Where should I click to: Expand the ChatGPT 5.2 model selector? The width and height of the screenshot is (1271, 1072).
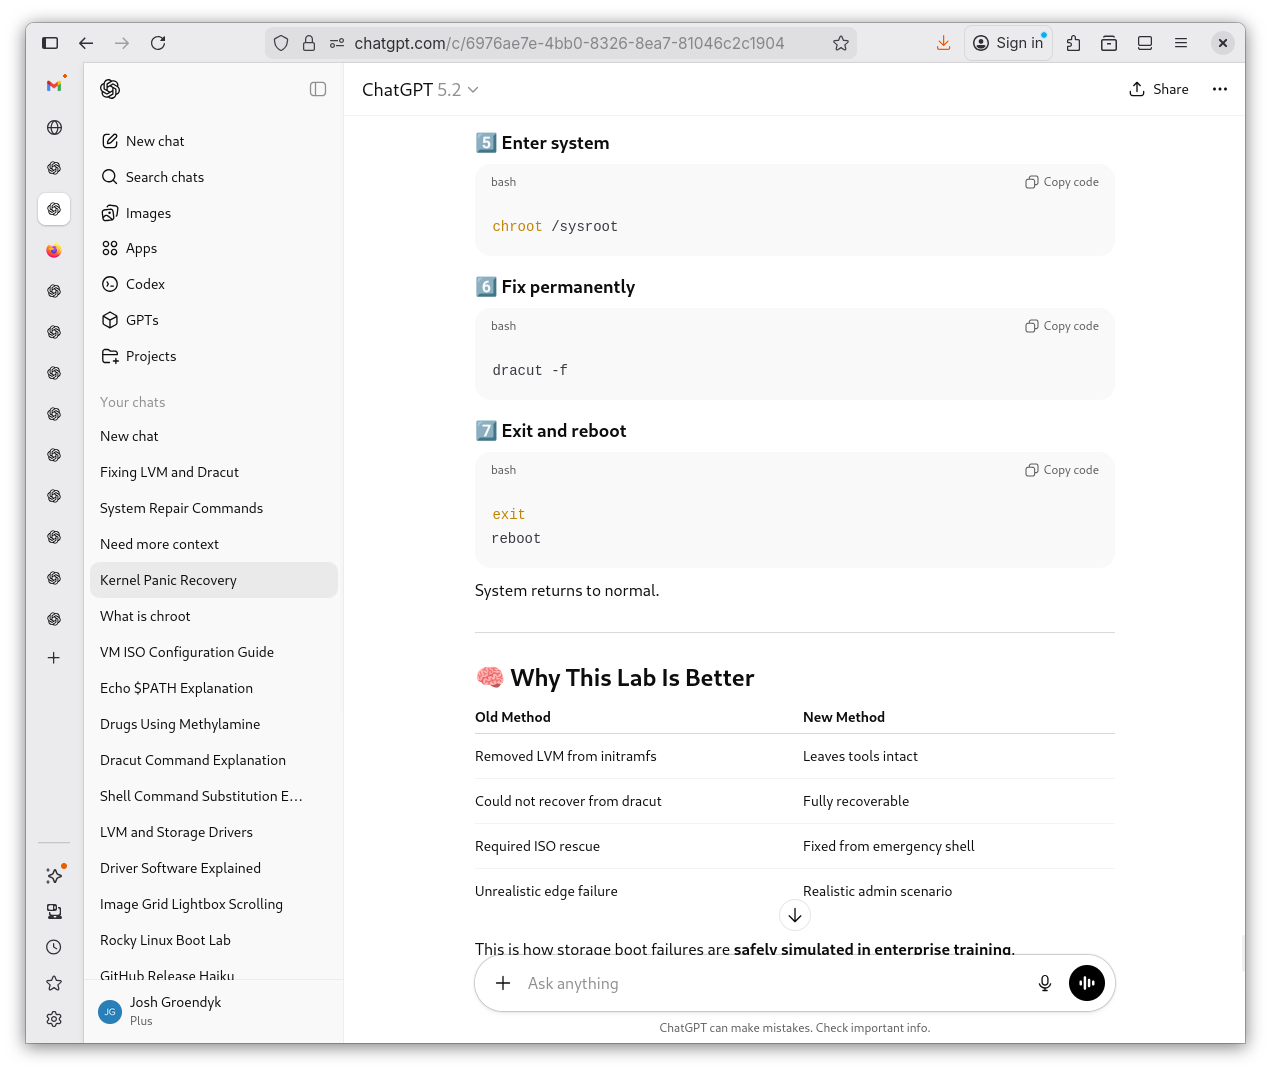[421, 90]
